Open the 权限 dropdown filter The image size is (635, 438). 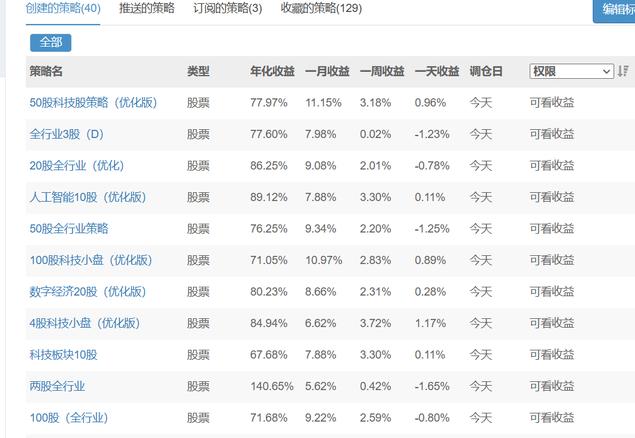571,71
